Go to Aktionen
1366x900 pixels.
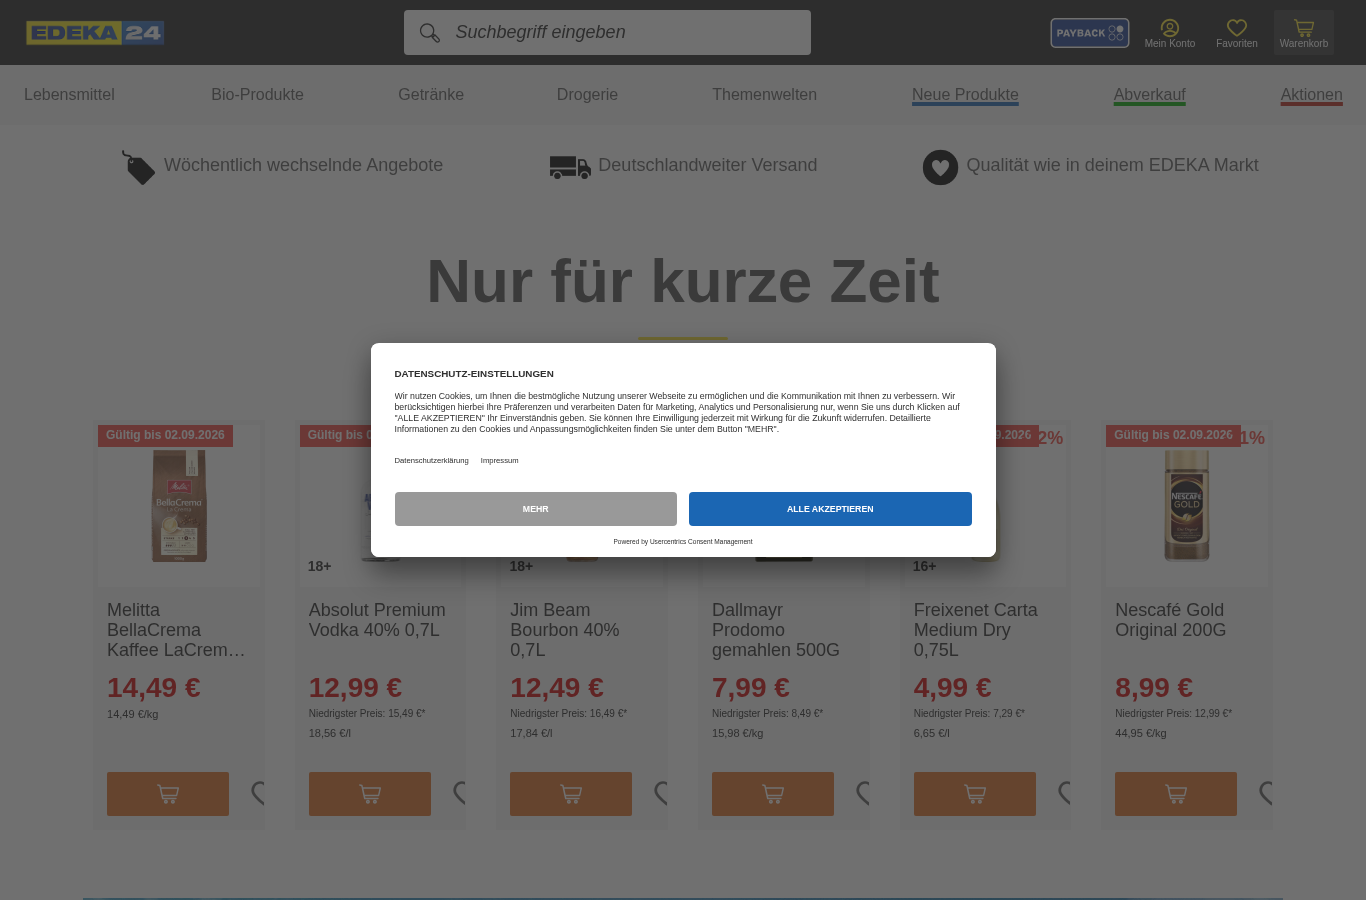click(x=1312, y=95)
